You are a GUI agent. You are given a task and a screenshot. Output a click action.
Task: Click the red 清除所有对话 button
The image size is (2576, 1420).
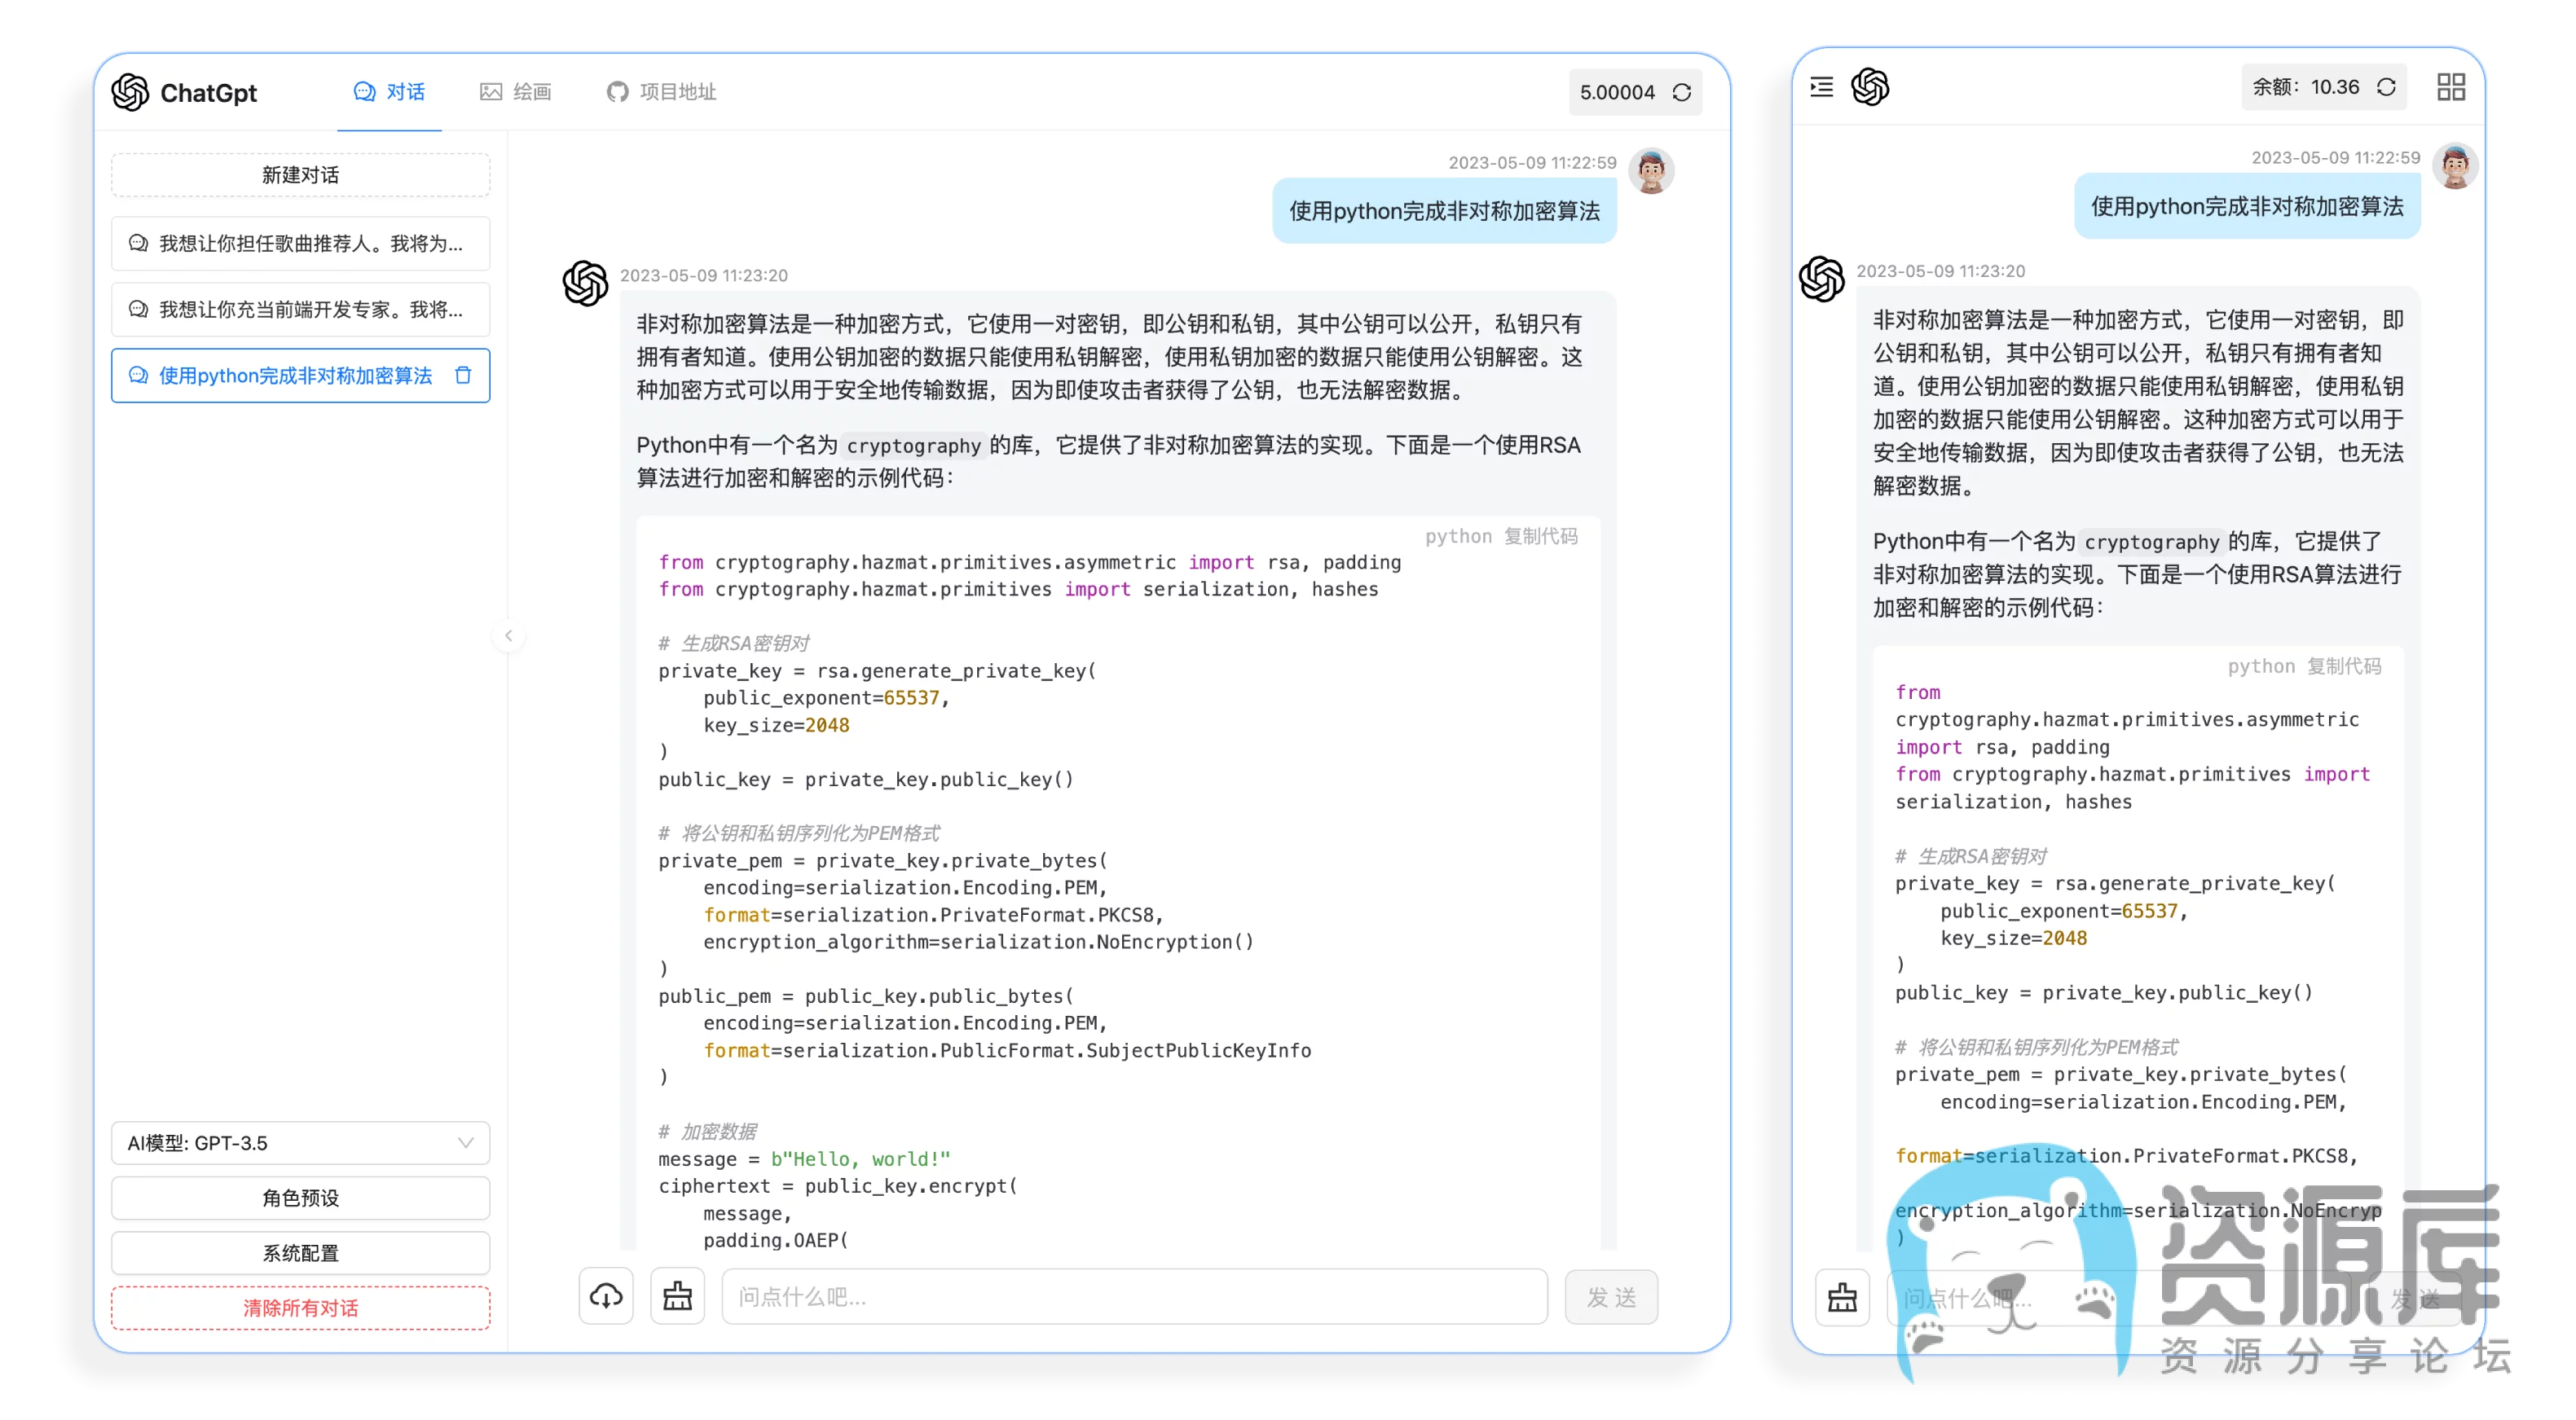point(300,1308)
